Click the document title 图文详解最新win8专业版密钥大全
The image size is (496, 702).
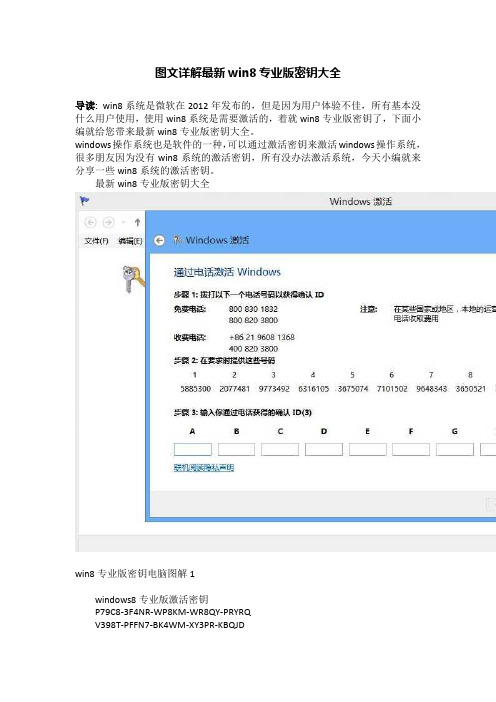pos(248,73)
